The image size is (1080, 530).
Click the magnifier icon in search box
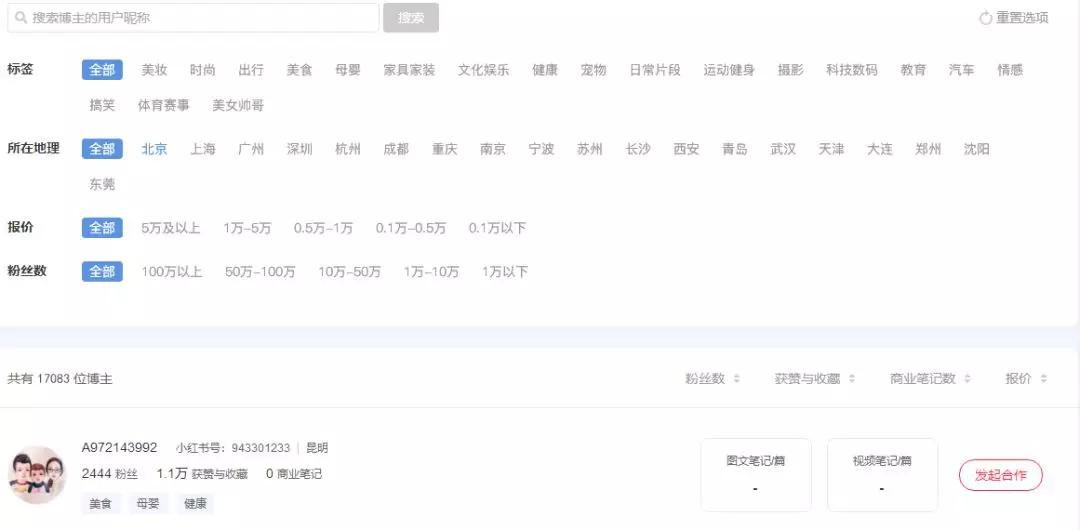click(21, 18)
